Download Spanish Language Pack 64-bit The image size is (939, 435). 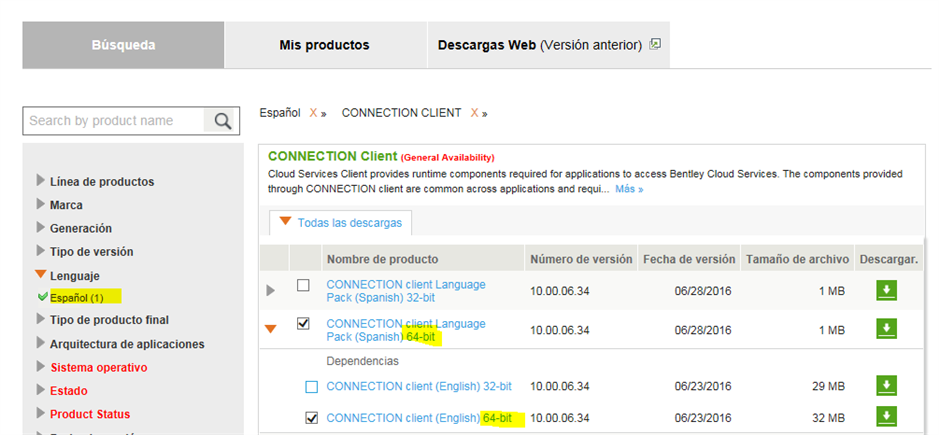(886, 329)
